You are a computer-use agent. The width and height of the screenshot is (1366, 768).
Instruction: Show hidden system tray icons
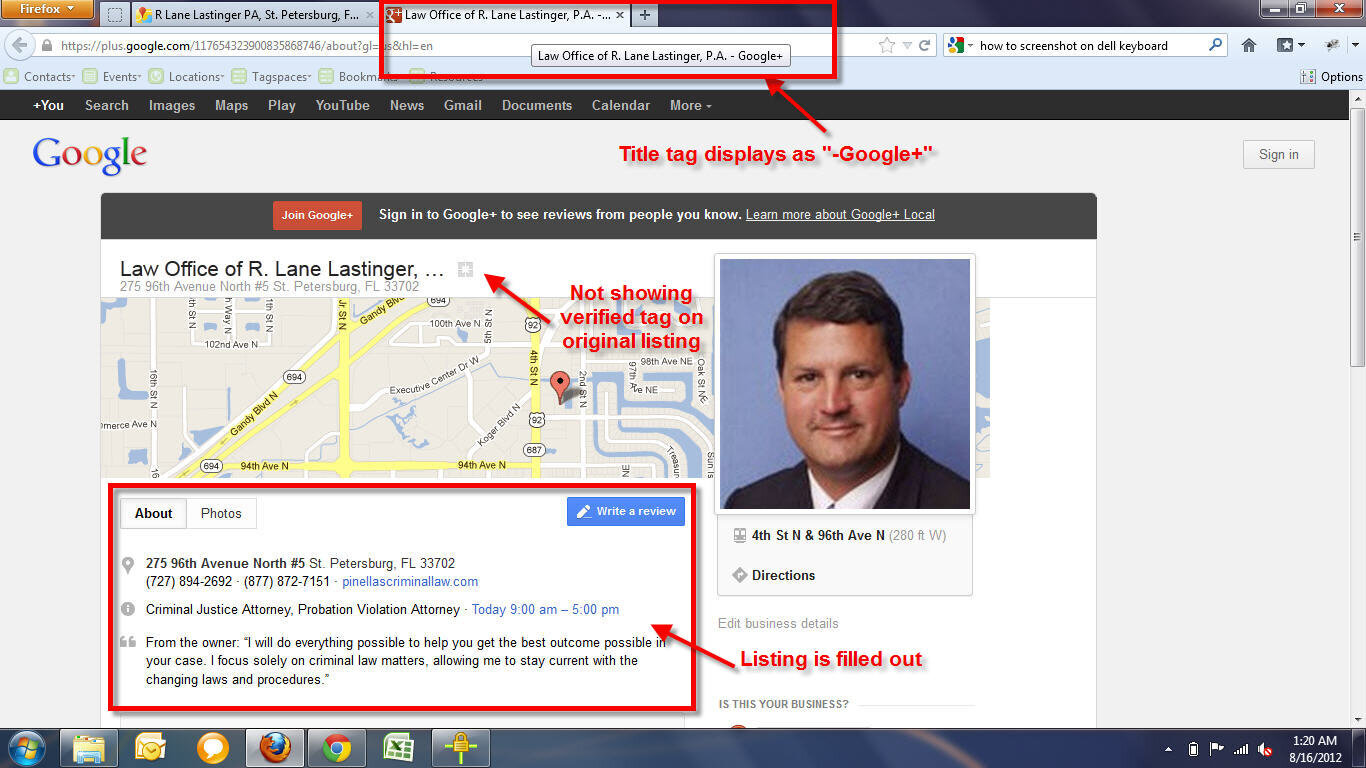[1169, 749]
